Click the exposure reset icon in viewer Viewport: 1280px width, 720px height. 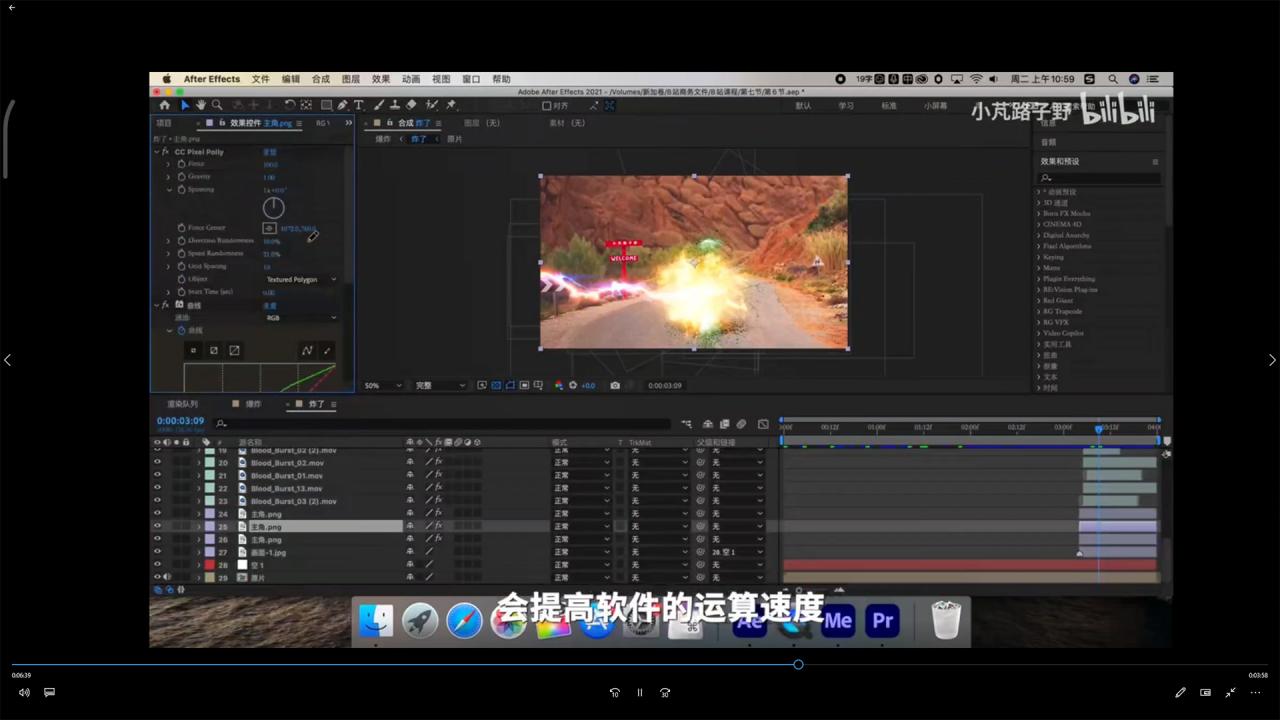572,385
